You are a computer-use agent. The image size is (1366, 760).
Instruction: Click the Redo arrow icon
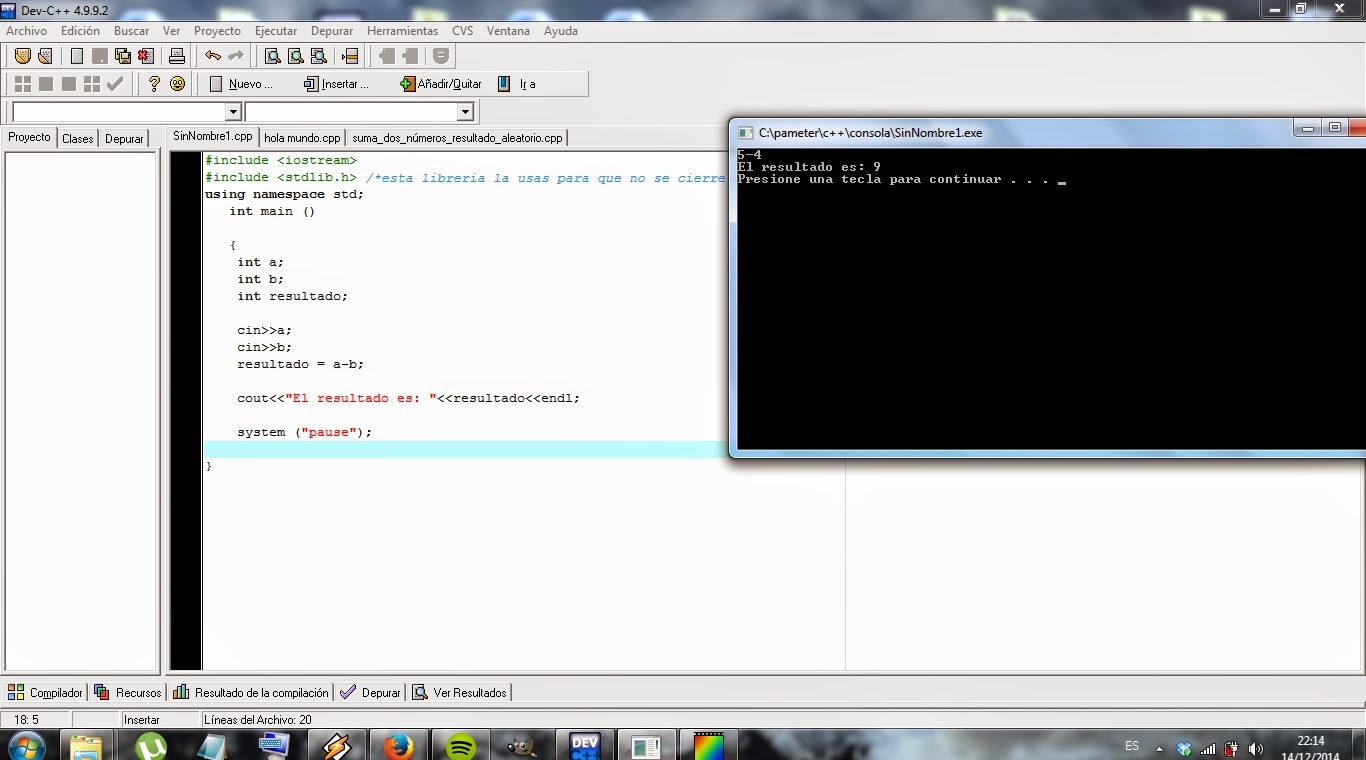tap(236, 56)
